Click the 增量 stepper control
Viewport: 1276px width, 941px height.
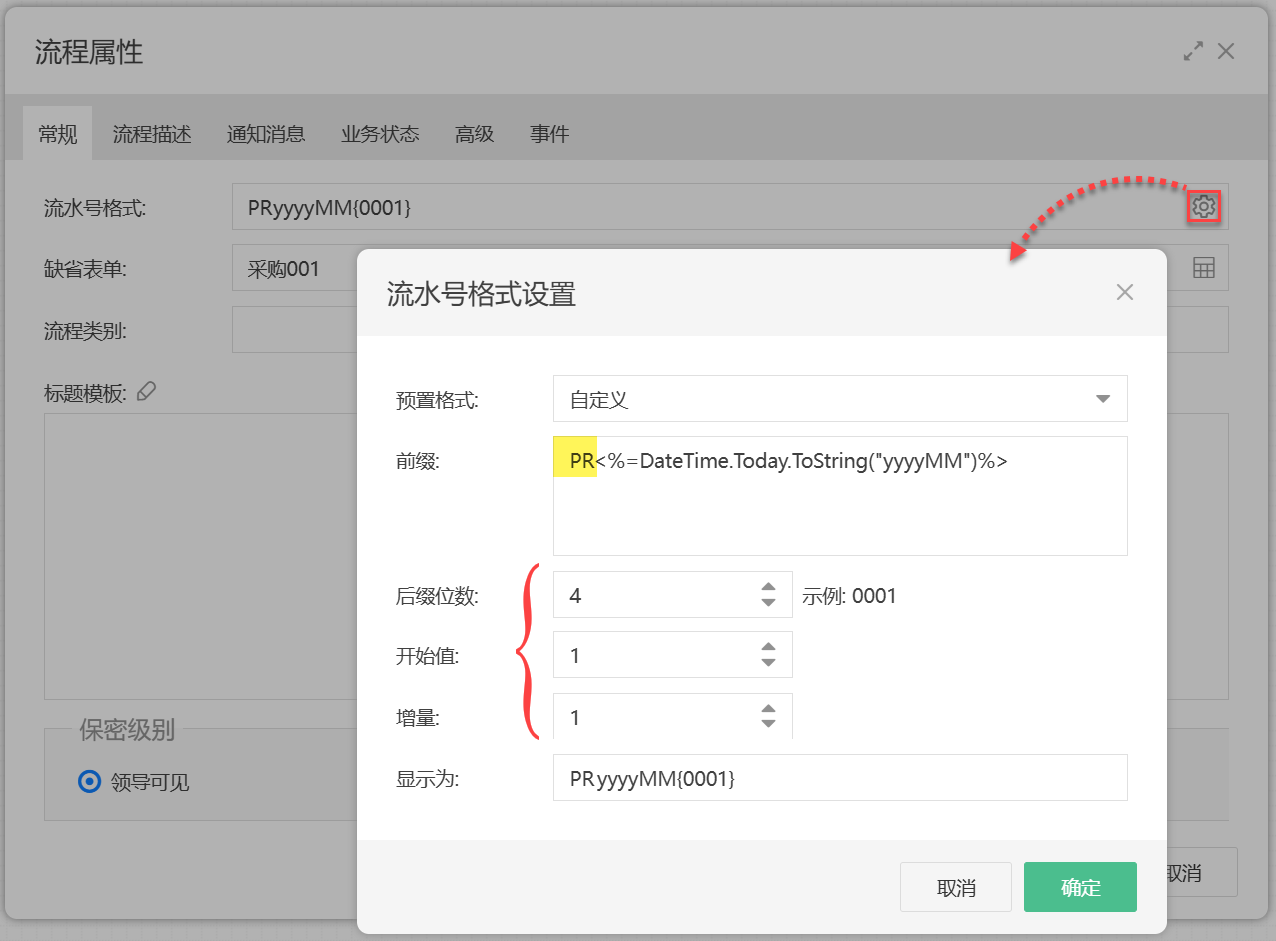coord(768,716)
